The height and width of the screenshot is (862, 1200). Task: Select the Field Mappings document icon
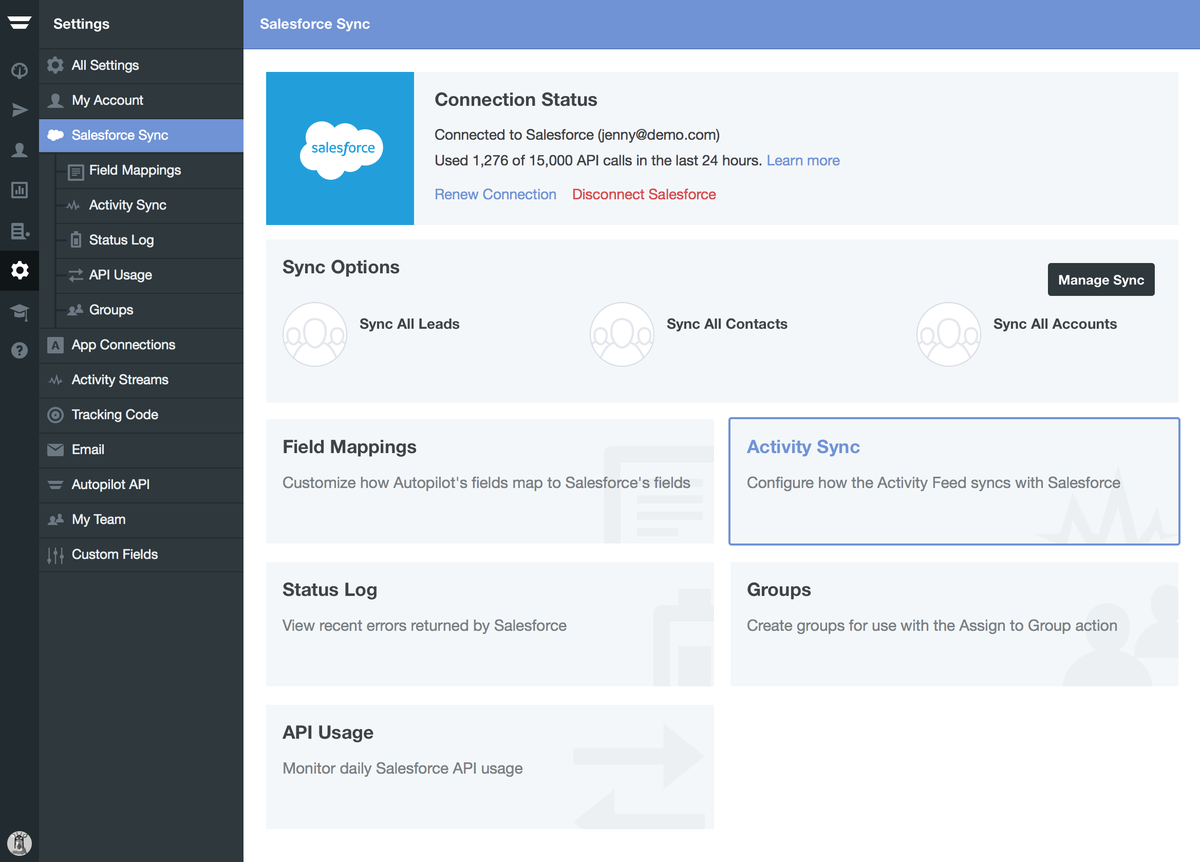[75, 170]
